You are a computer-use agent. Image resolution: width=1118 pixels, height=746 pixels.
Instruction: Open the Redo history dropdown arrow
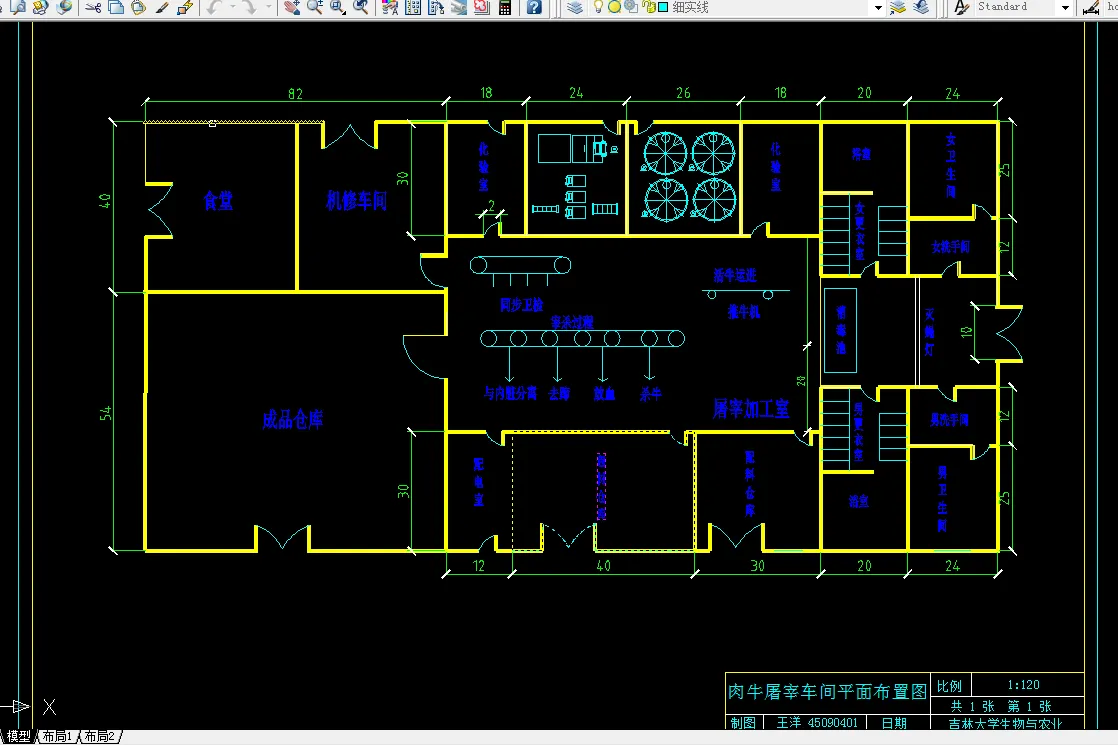click(x=268, y=7)
